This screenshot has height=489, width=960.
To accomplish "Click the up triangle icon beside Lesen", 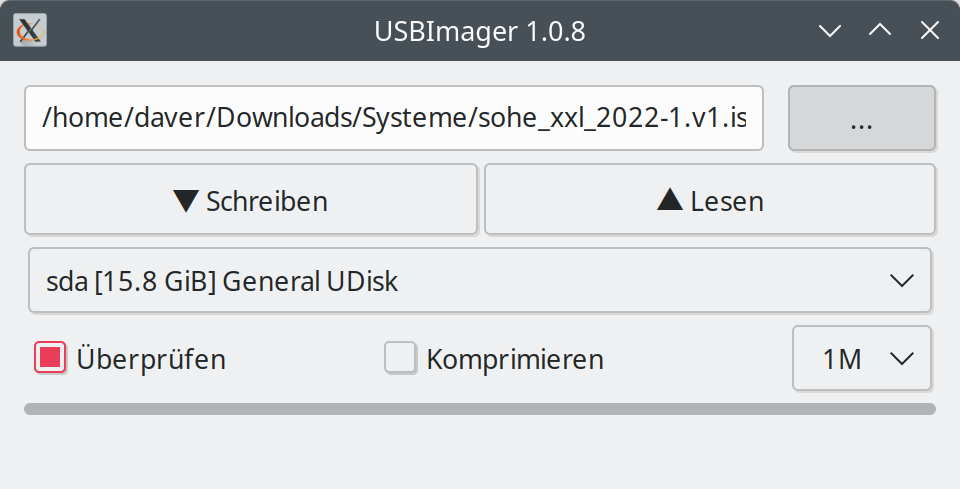I will [x=670, y=201].
